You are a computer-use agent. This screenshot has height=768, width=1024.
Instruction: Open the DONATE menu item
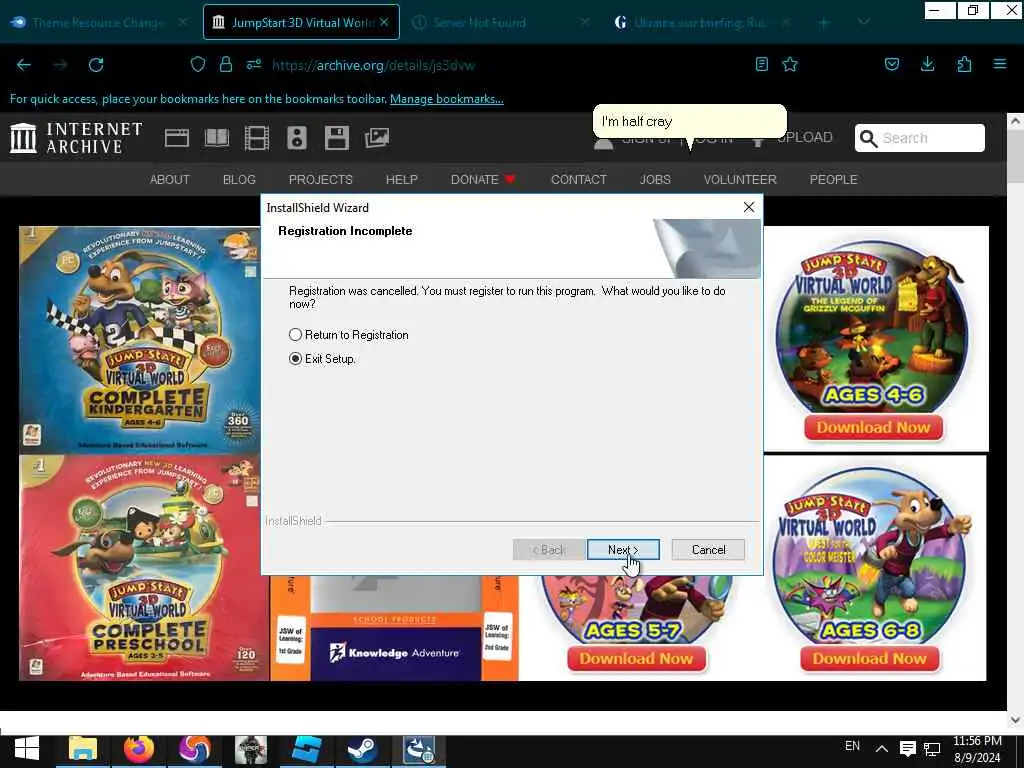point(483,180)
